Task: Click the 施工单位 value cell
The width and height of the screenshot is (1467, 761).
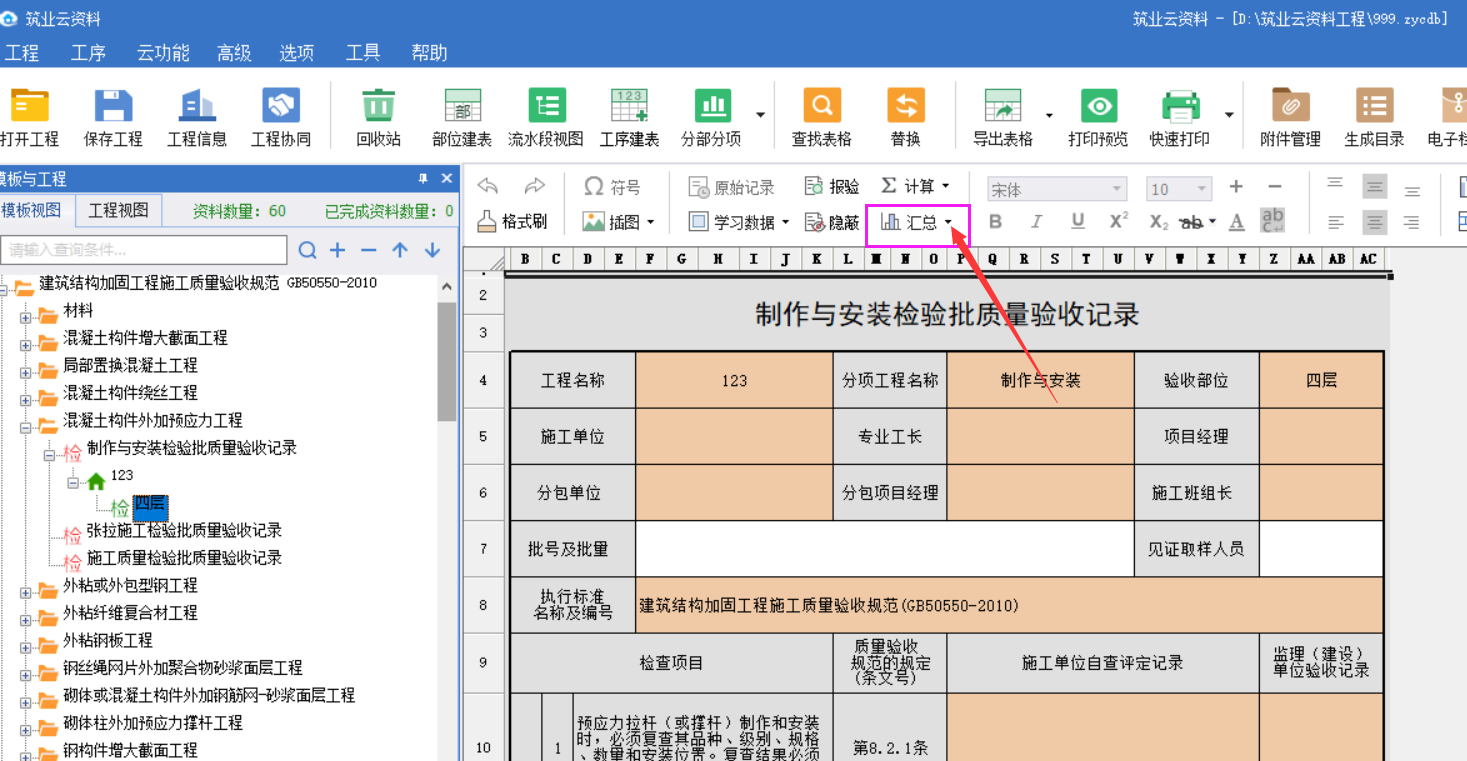Action: click(x=734, y=436)
